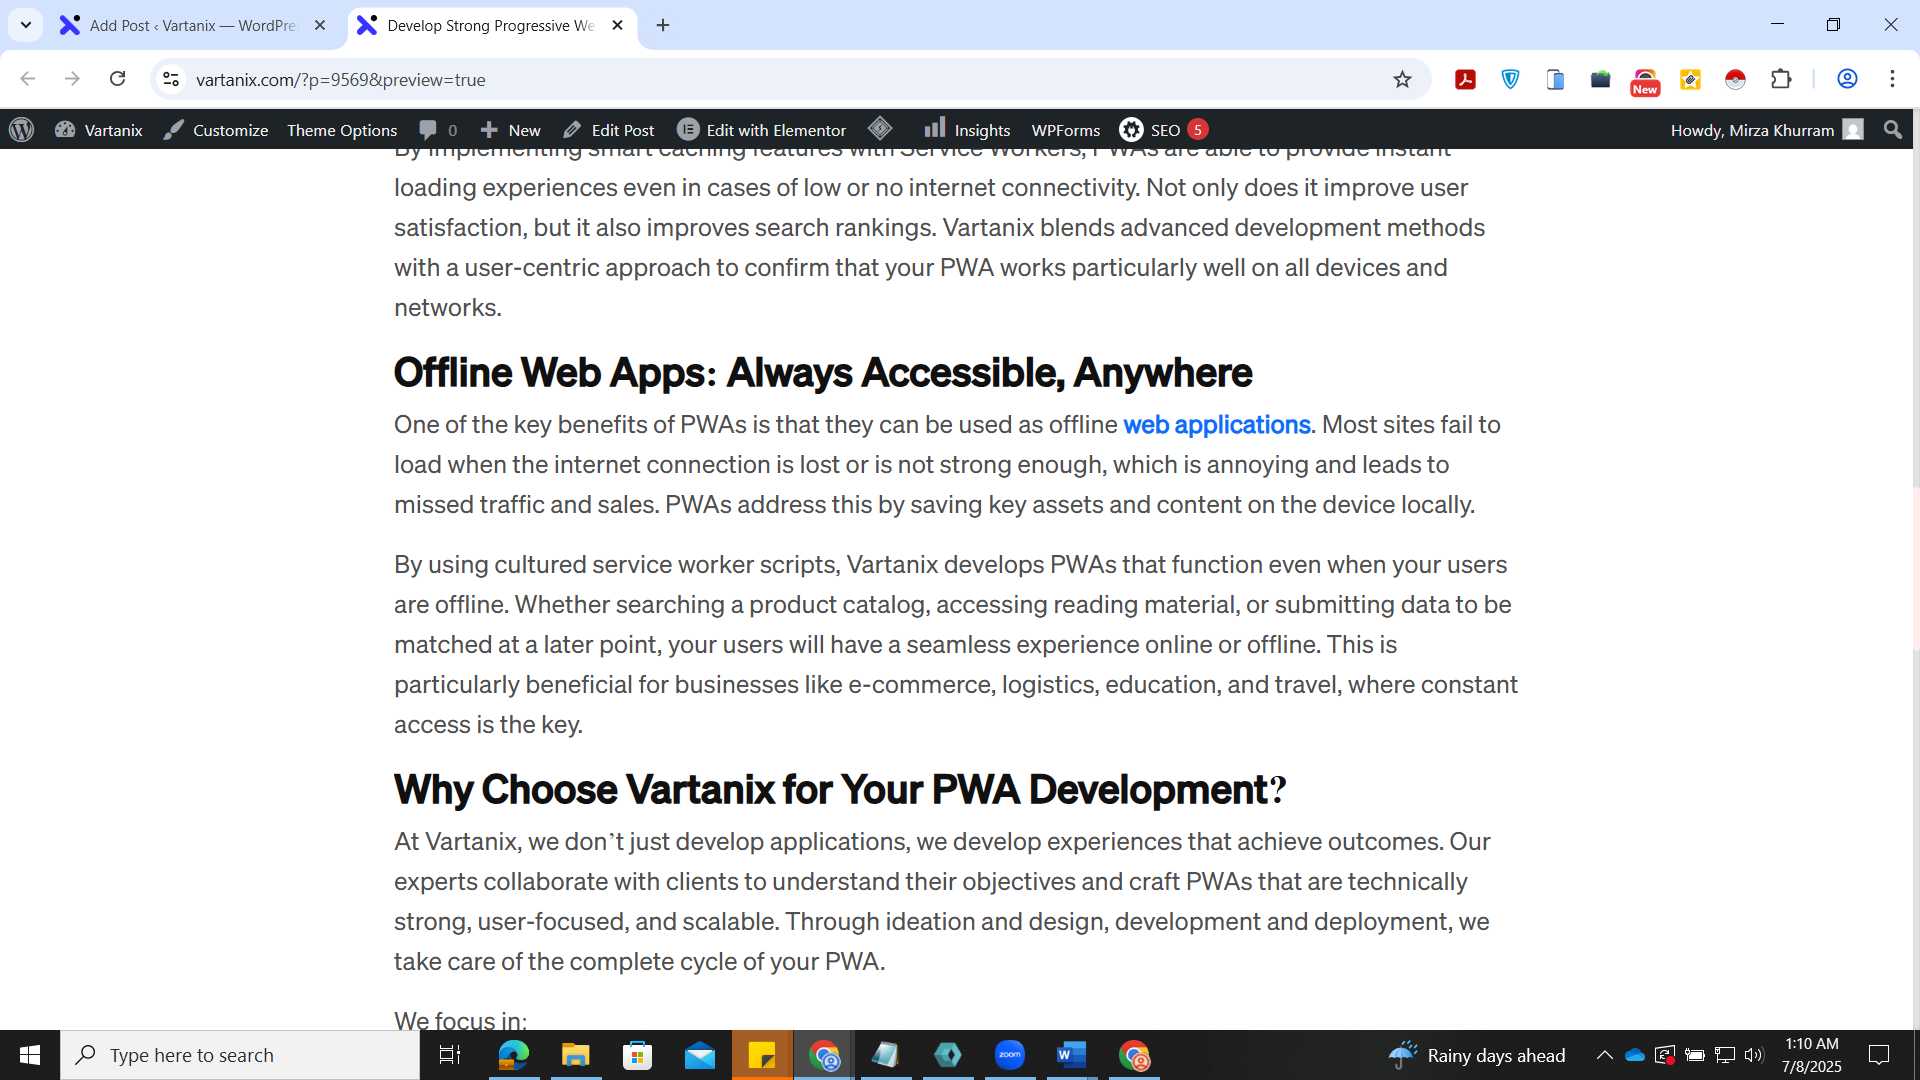Go forward in browser history
Viewport: 1920px width, 1080px height.
[72, 79]
